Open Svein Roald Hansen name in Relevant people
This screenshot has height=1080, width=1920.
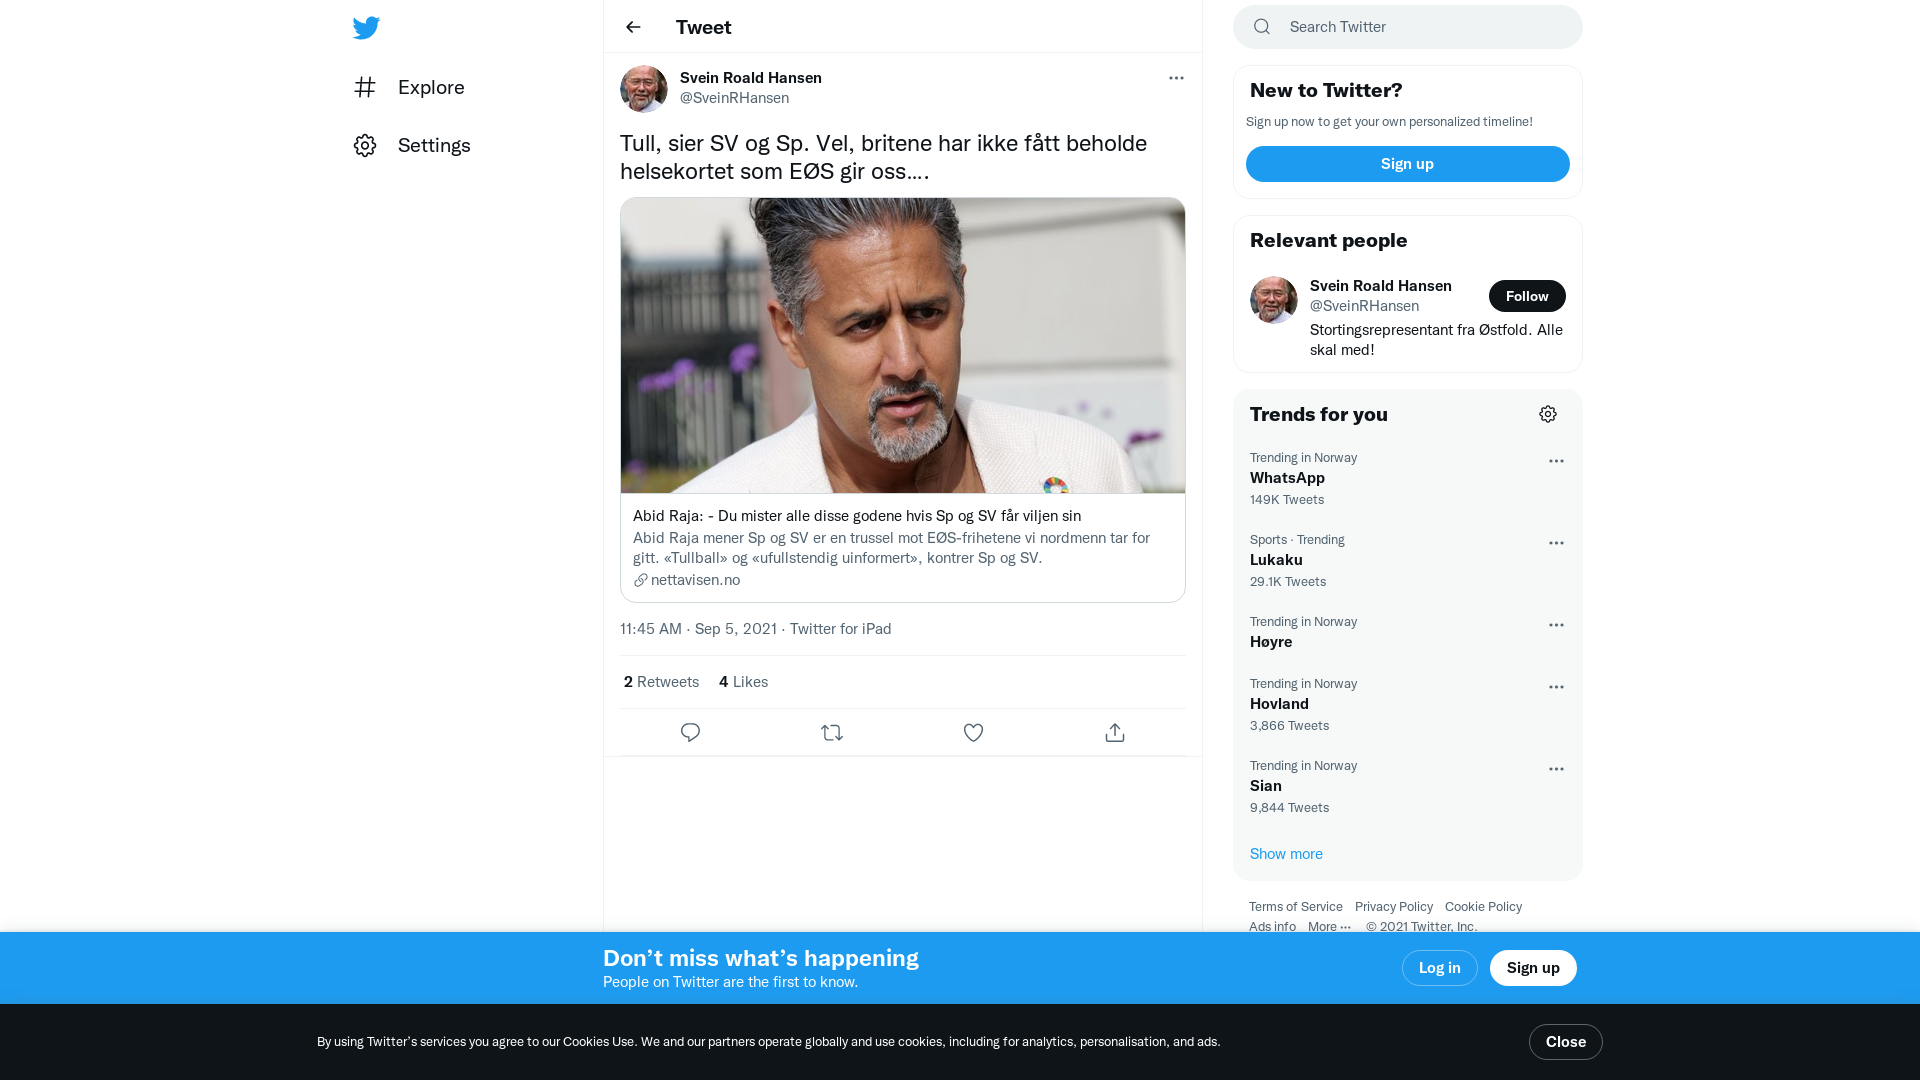point(1381,286)
